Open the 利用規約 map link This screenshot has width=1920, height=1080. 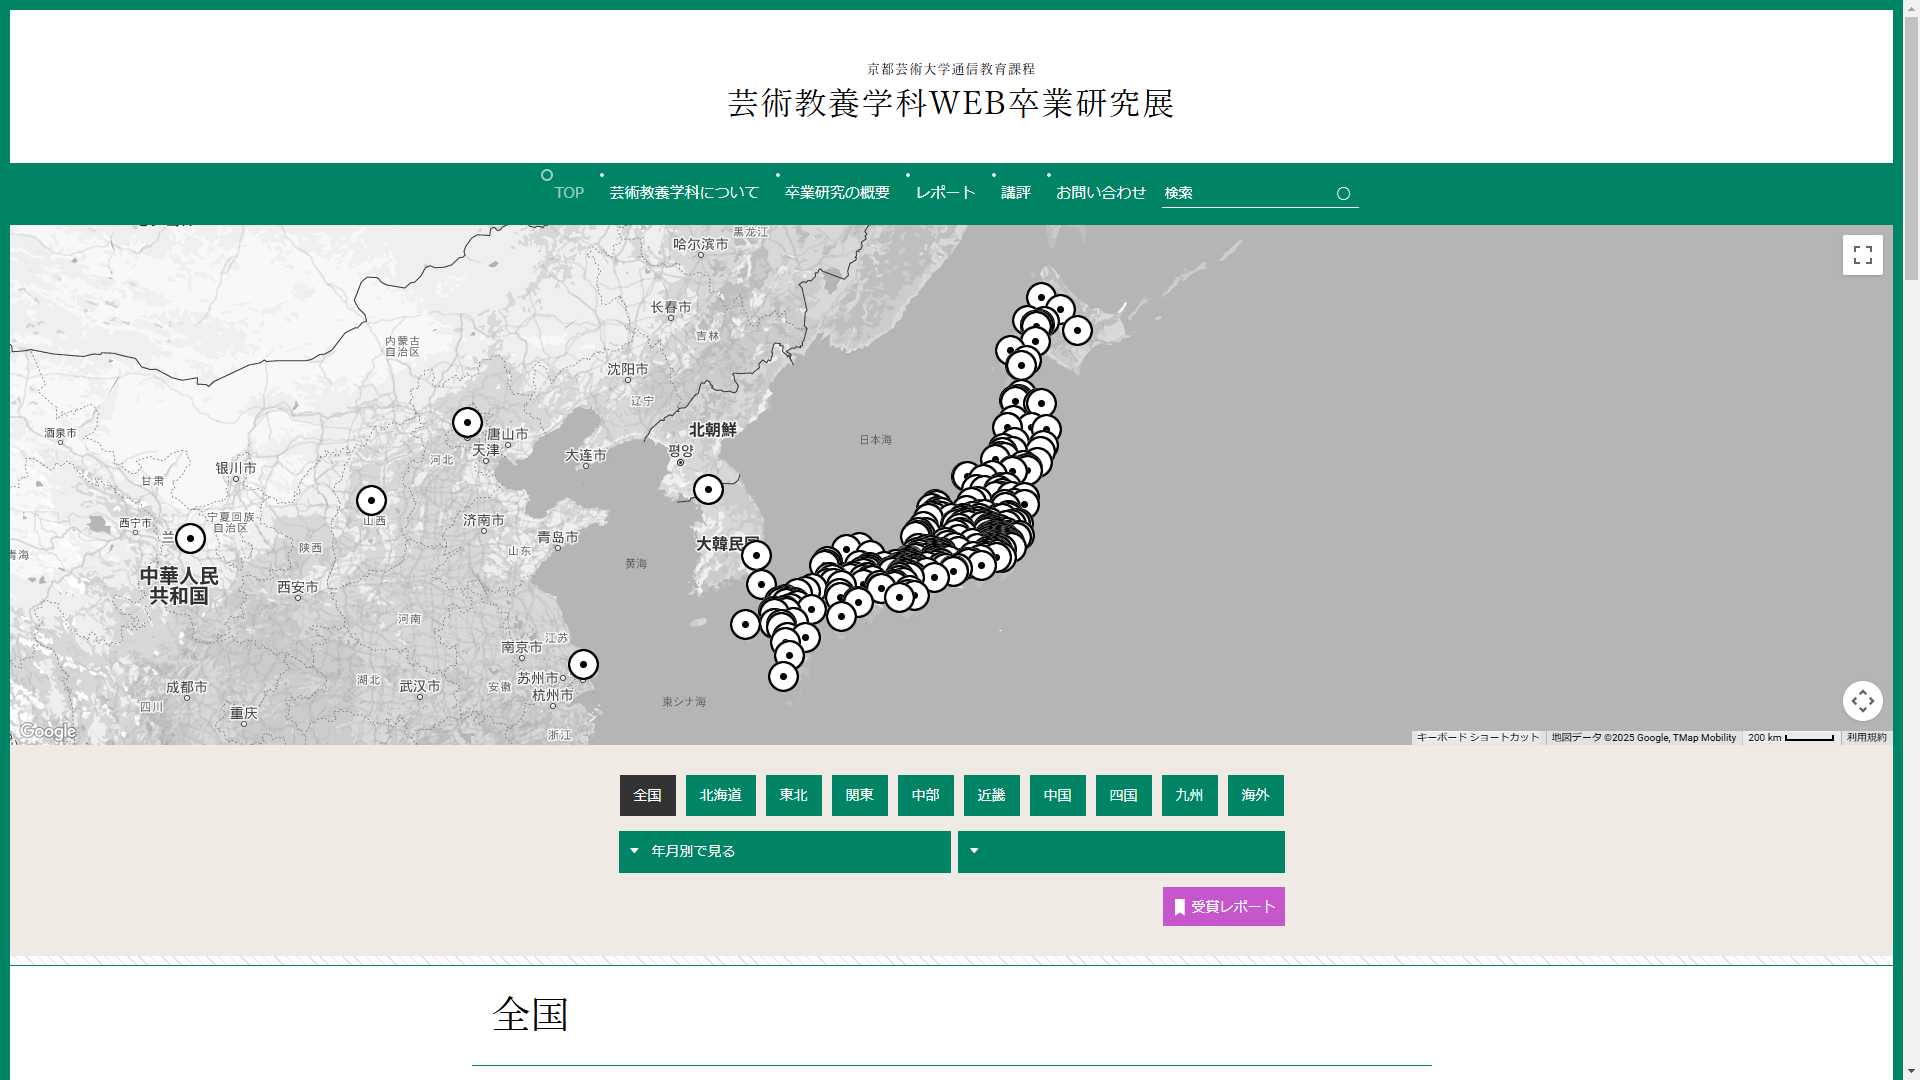pos(1866,738)
